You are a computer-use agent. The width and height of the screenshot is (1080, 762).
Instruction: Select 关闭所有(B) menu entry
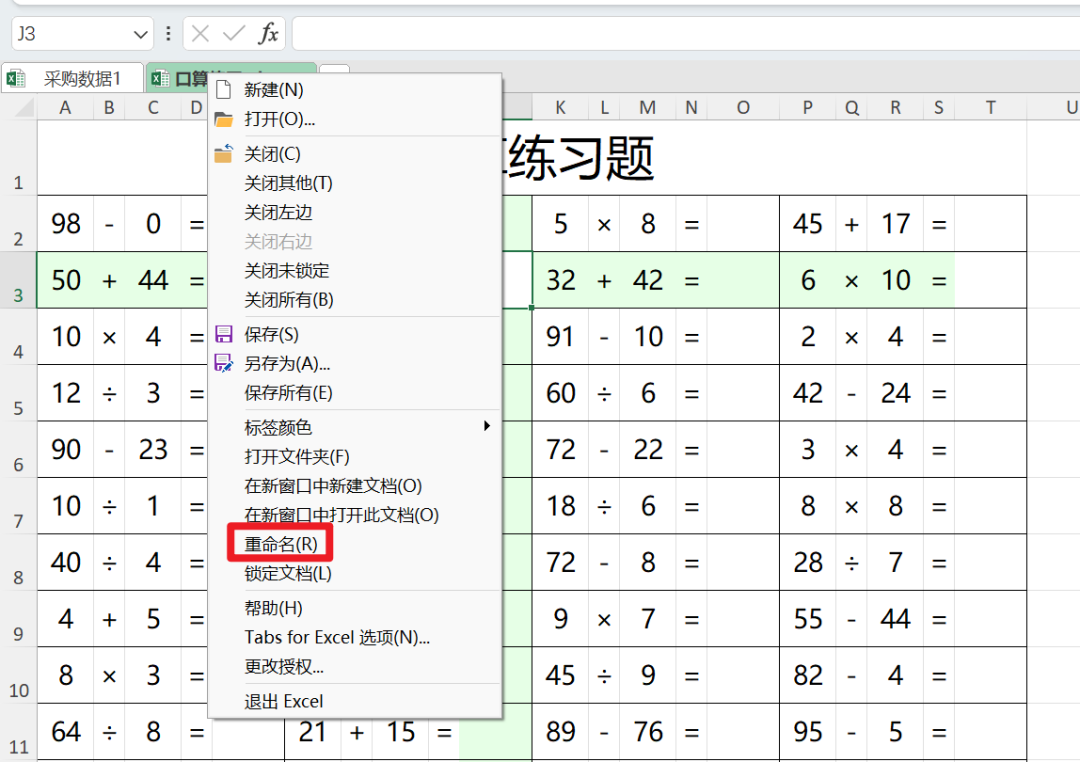pos(355,300)
